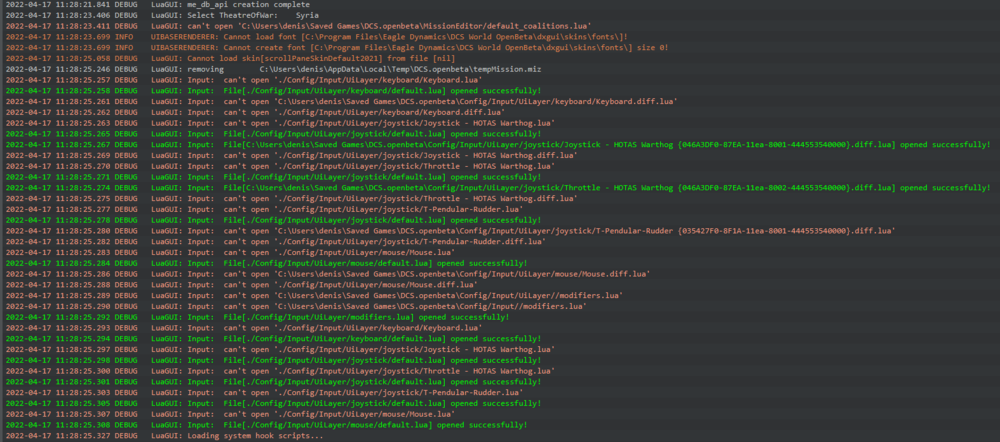Screen dimensions: 1000x442
Task: Click the 11:28:25.298 joystick/default.lua opened line
Action: (x=273, y=360)
